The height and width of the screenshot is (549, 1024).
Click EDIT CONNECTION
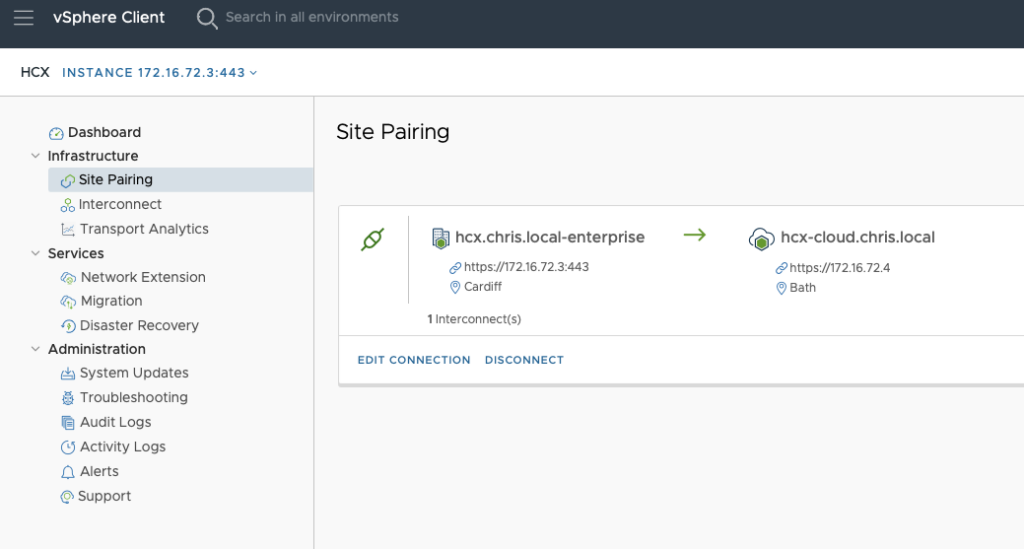(x=413, y=360)
